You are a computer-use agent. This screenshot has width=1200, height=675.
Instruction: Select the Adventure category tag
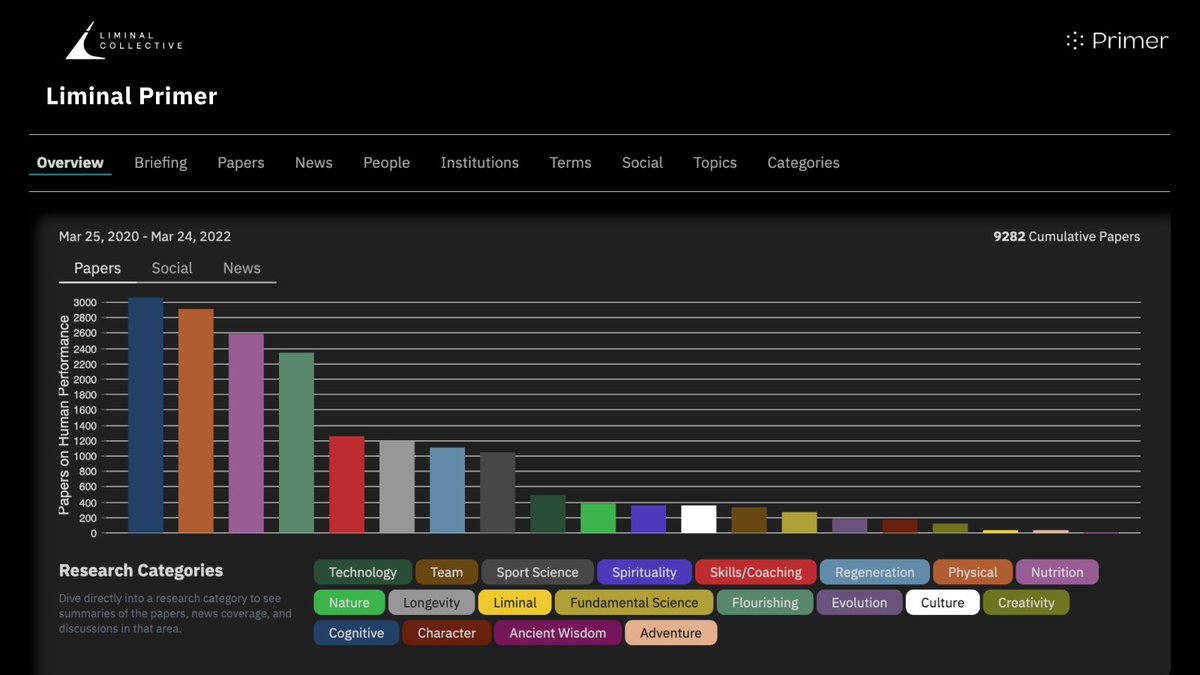pyautogui.click(x=671, y=632)
